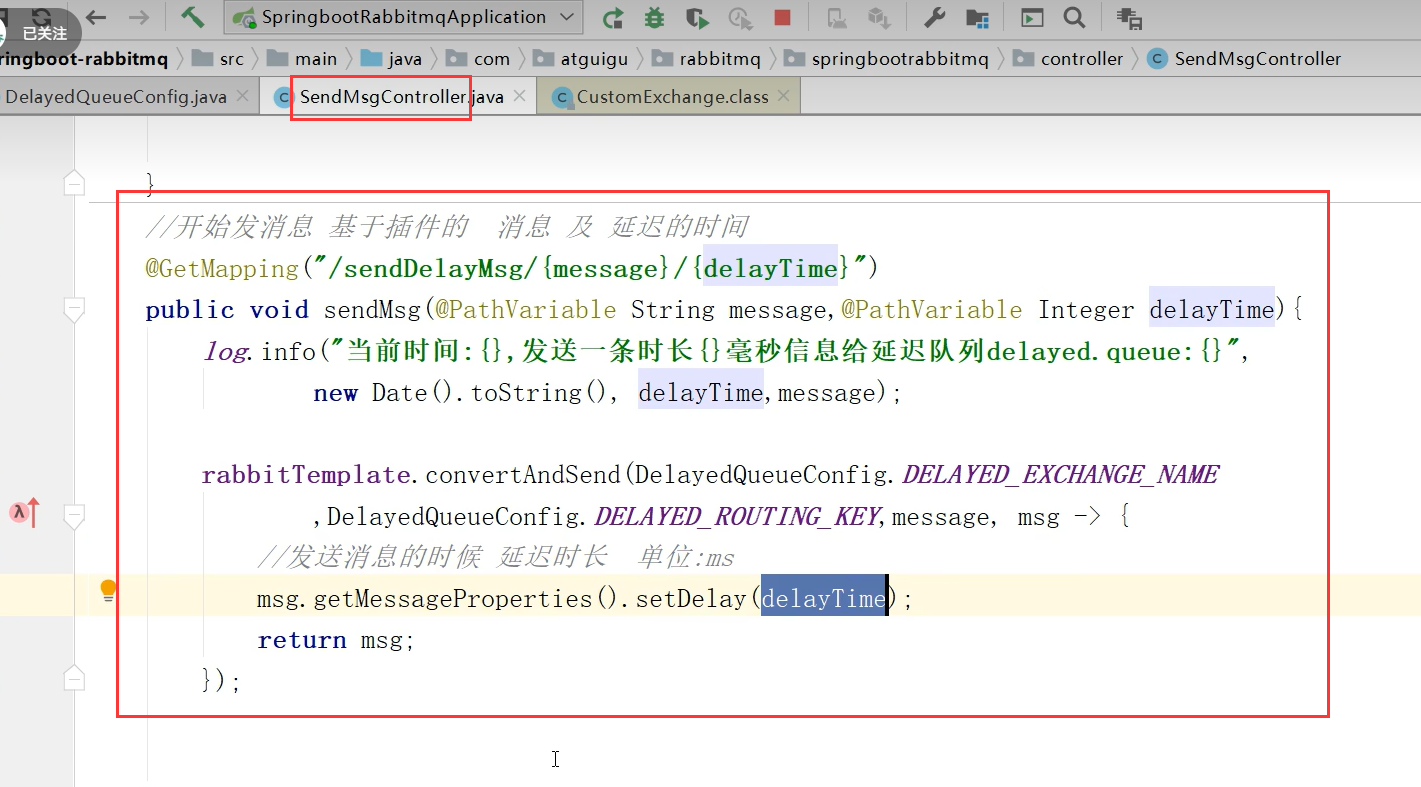Rerun the application with the green run arrow

click(613, 17)
